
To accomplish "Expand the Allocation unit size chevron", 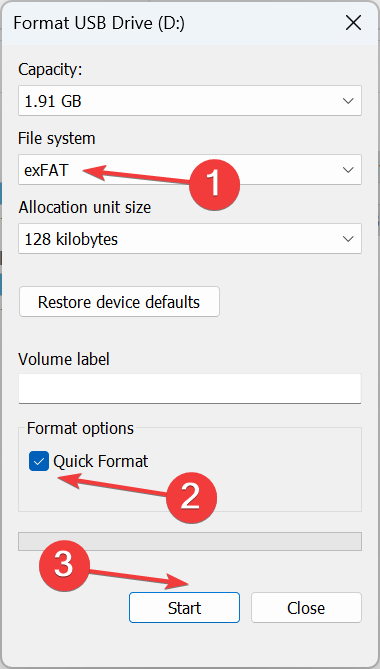I will [348, 239].
